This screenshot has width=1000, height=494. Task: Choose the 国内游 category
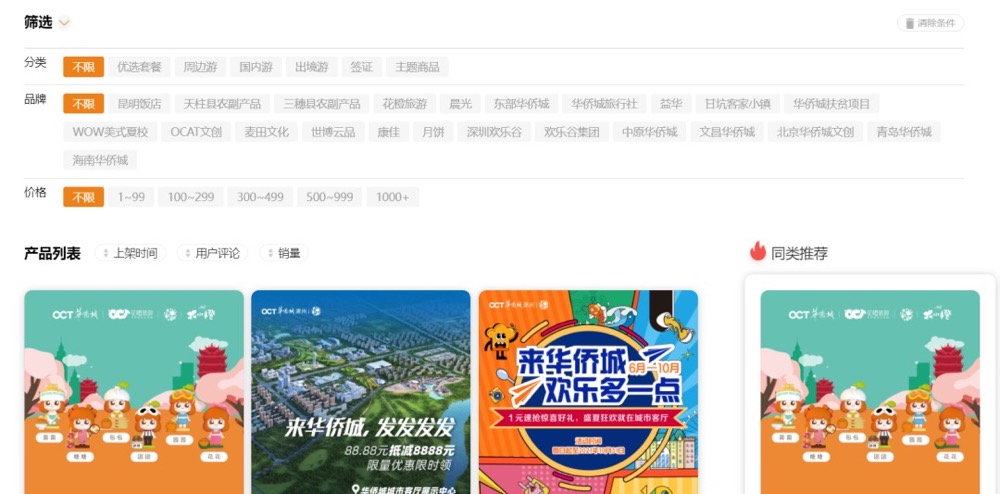[x=256, y=67]
